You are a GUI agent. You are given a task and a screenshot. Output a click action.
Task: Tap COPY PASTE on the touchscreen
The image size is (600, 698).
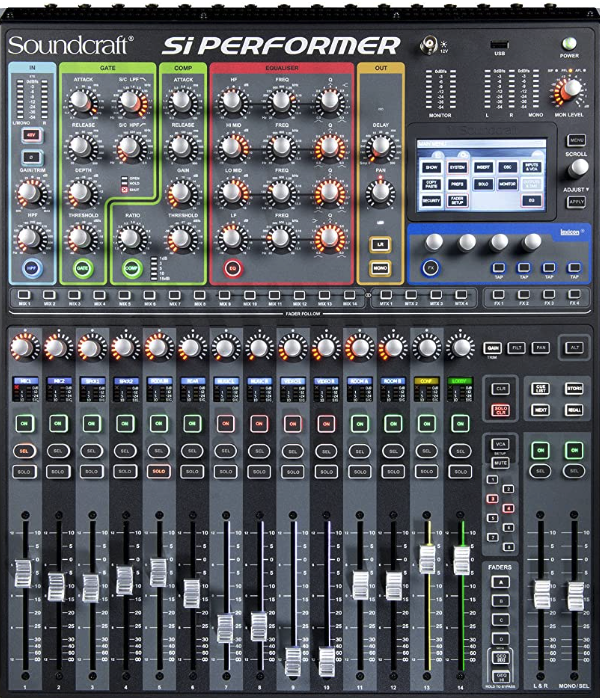tap(431, 184)
